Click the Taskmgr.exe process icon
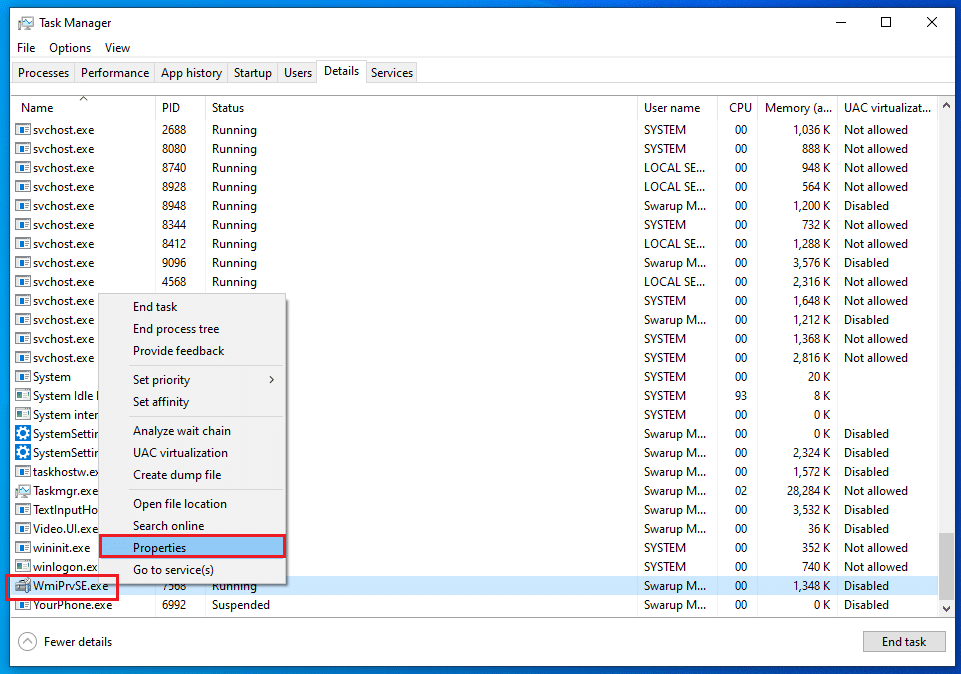Screen dimensions: 961x674 [x=23, y=491]
